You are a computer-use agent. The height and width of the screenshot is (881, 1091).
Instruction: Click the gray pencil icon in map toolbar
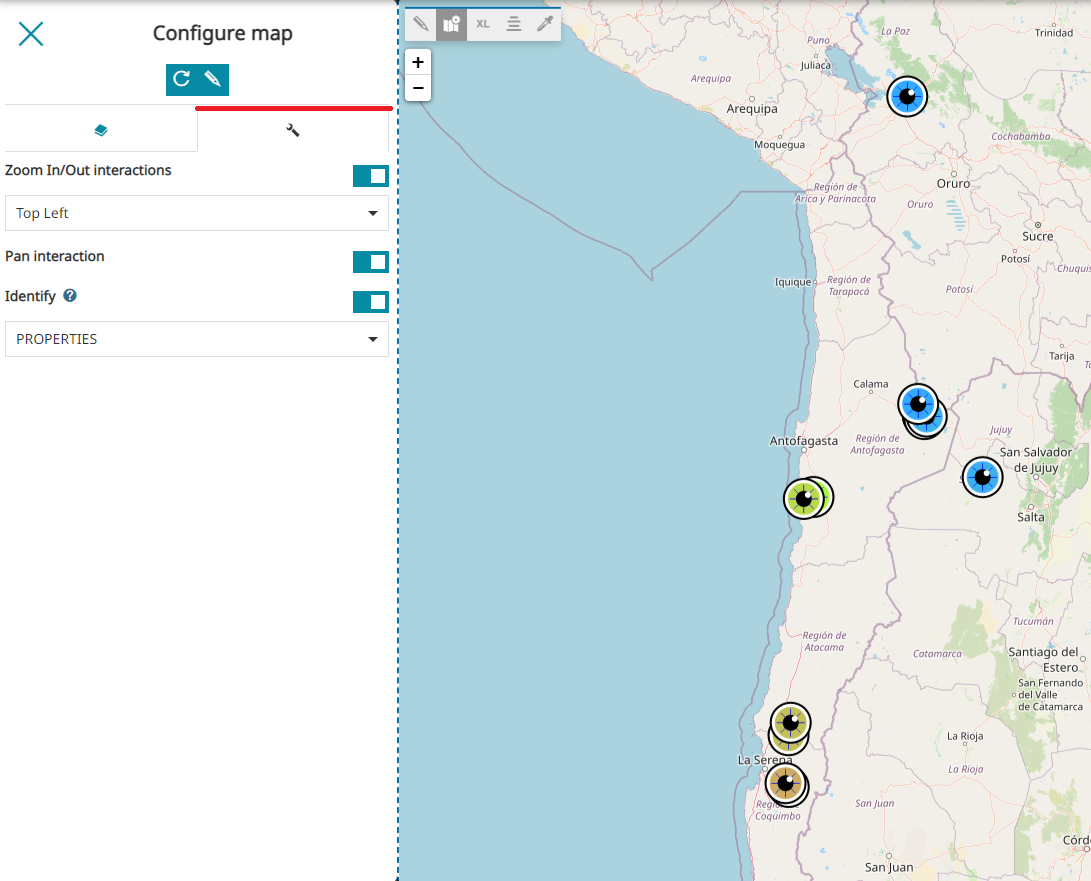(x=421, y=24)
